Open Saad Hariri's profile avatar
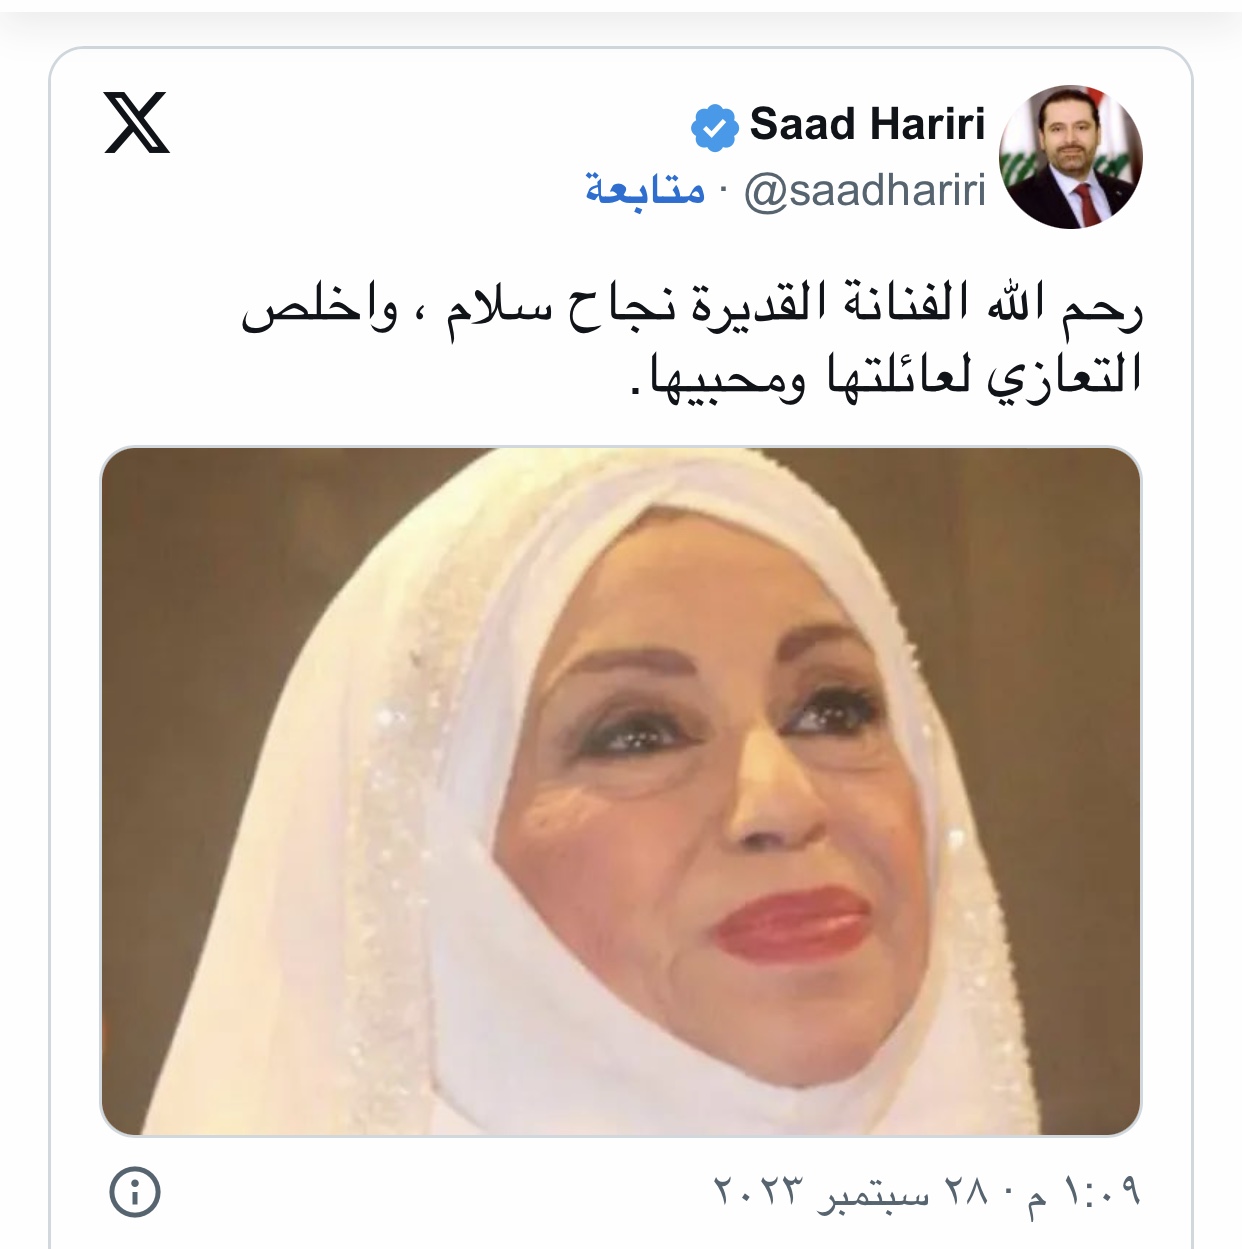1242x1249 pixels. pos(1070,157)
